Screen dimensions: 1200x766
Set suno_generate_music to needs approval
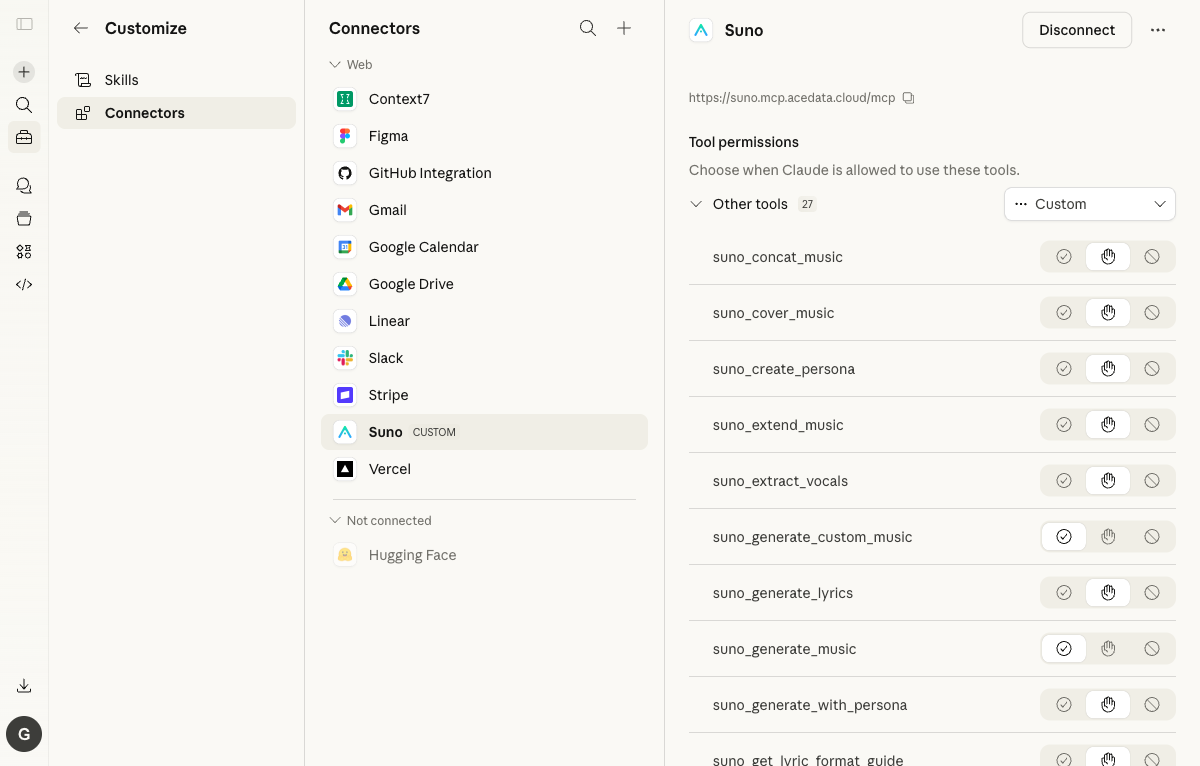(x=1108, y=649)
